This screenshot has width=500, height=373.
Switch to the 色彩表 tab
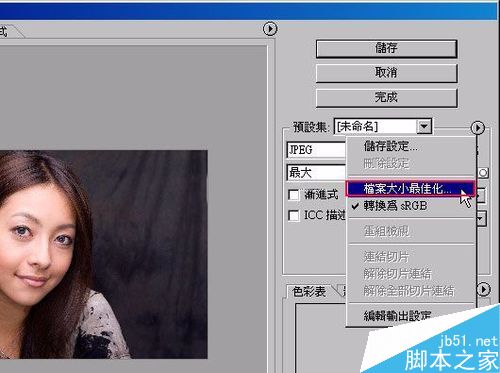[309, 292]
